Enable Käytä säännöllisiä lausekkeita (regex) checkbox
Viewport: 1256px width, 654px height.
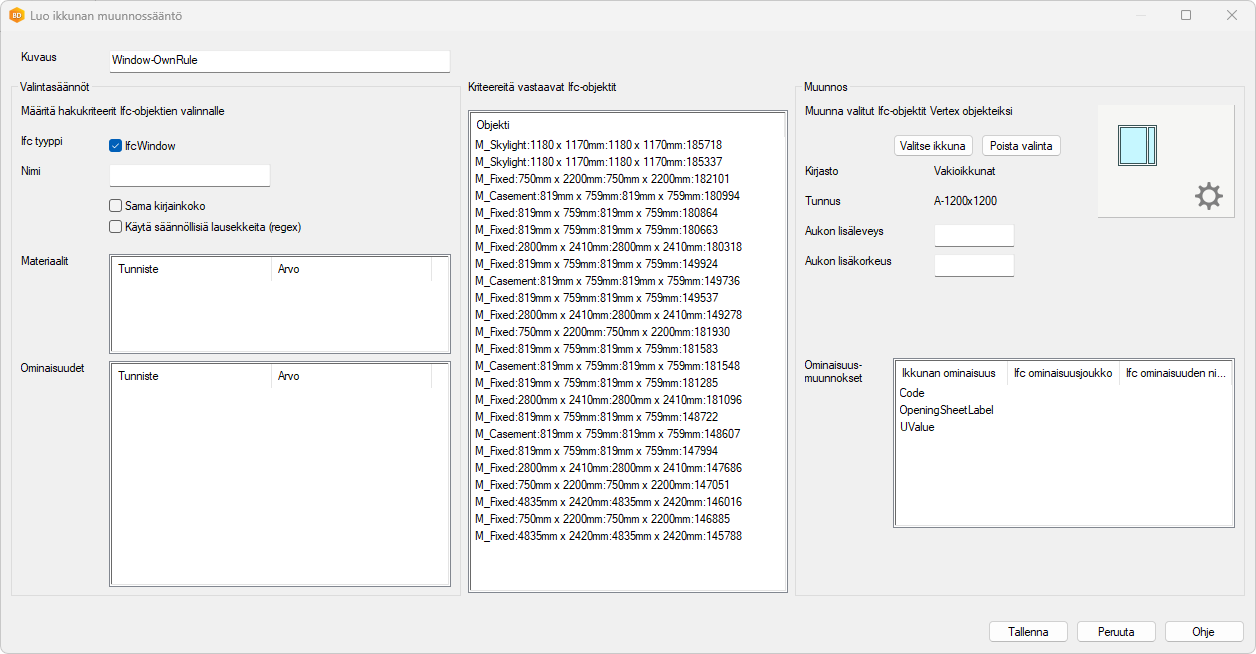tap(115, 227)
